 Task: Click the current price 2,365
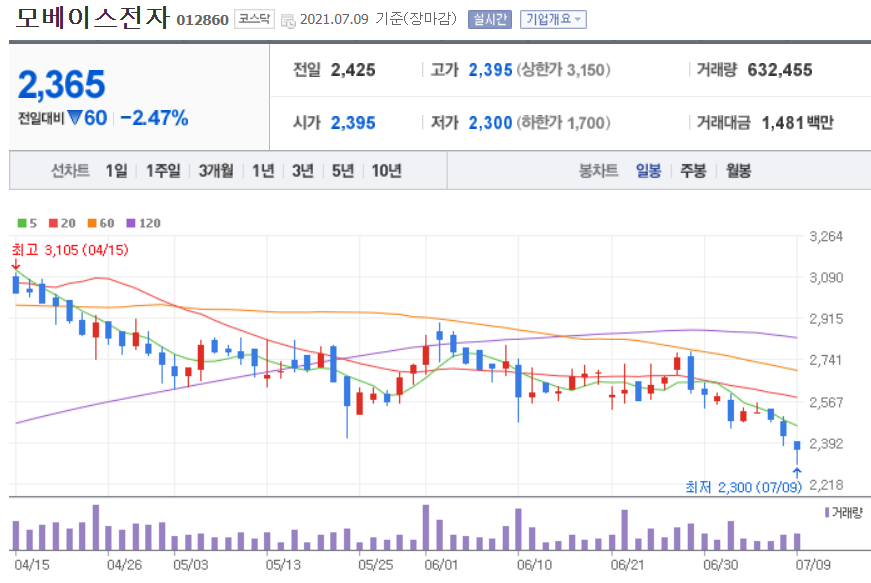tap(62, 84)
